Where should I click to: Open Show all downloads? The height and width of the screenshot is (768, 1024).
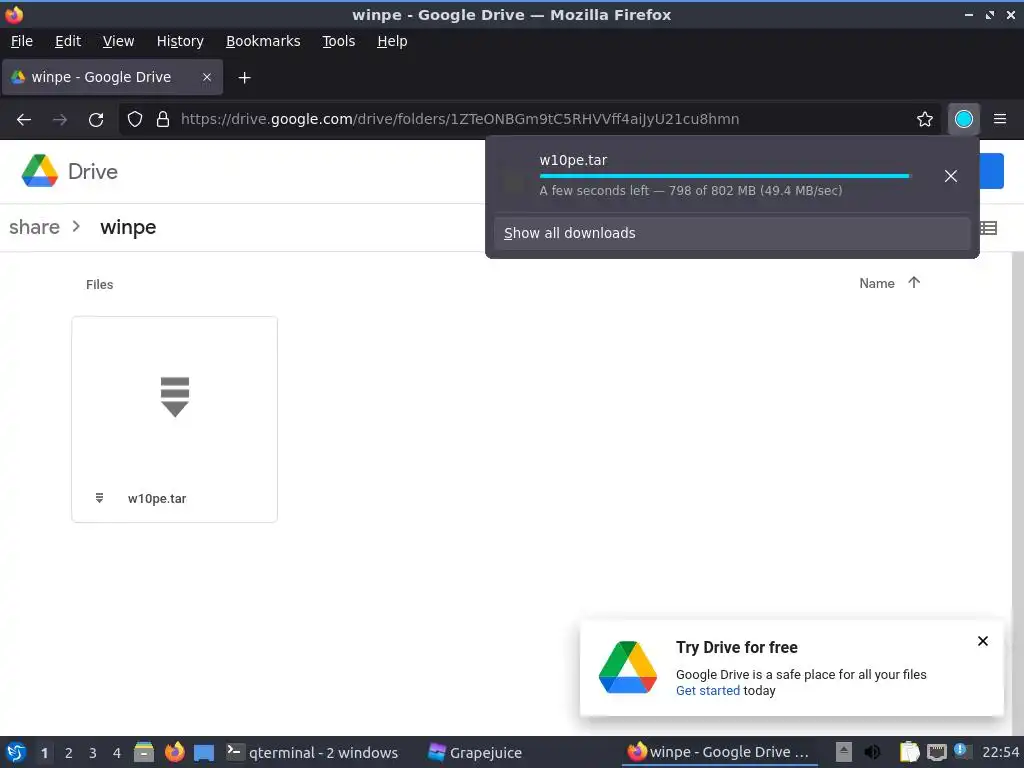(731, 233)
